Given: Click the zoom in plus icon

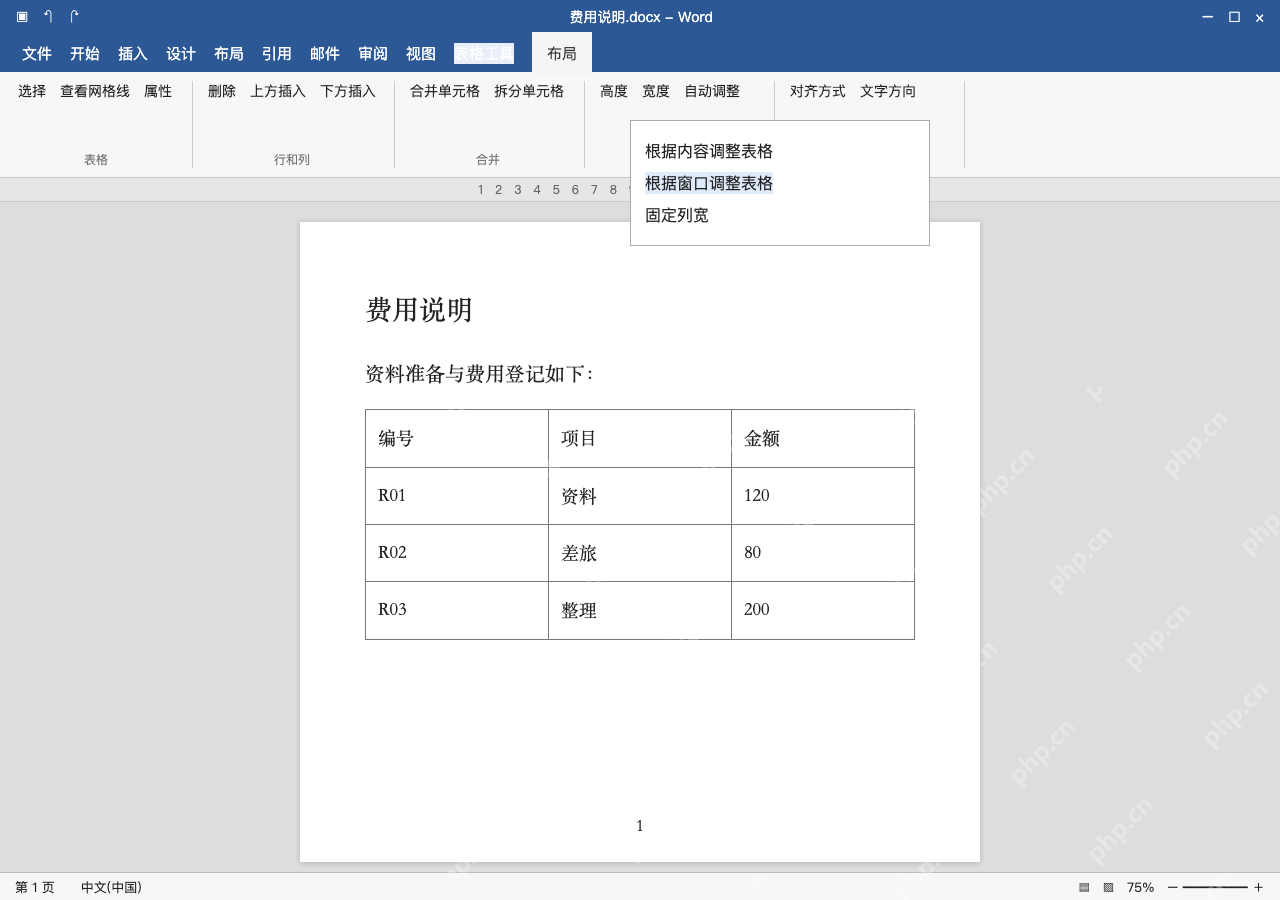Looking at the screenshot, I should [x=1258, y=887].
